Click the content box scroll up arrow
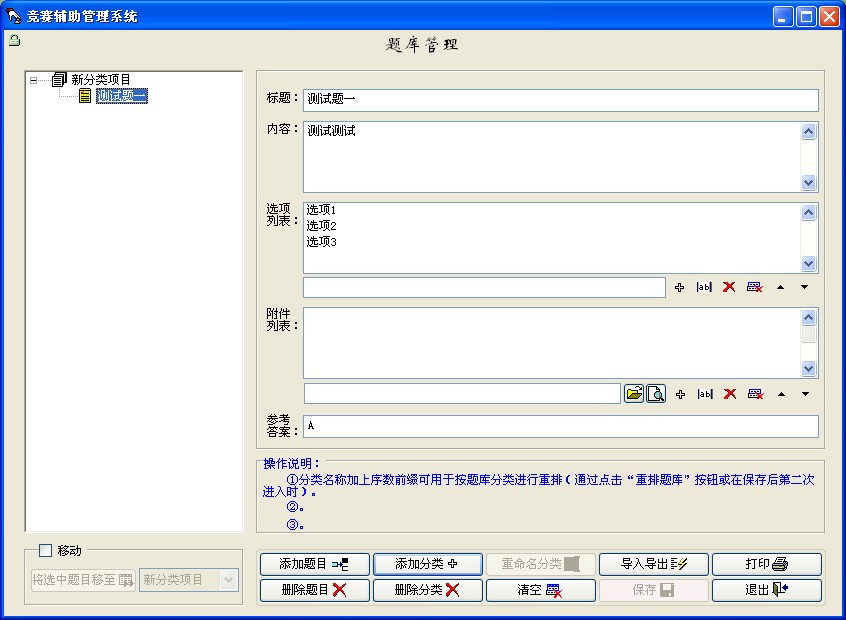846x620 pixels. (808, 132)
